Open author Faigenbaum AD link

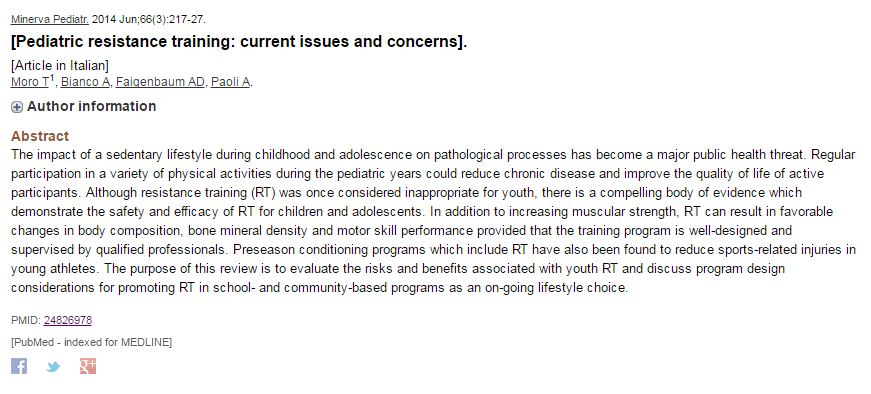coord(160,82)
